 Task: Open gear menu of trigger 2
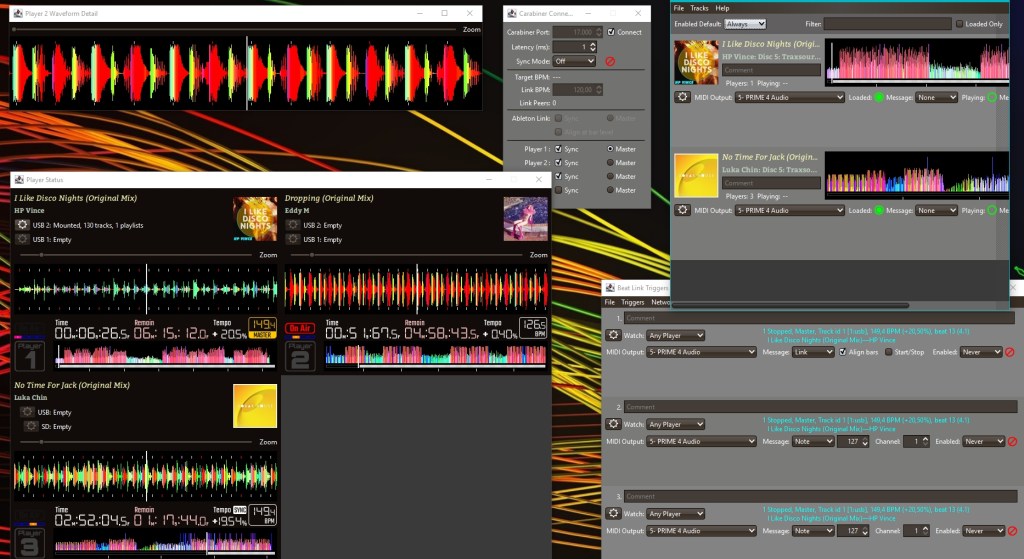tap(613, 424)
